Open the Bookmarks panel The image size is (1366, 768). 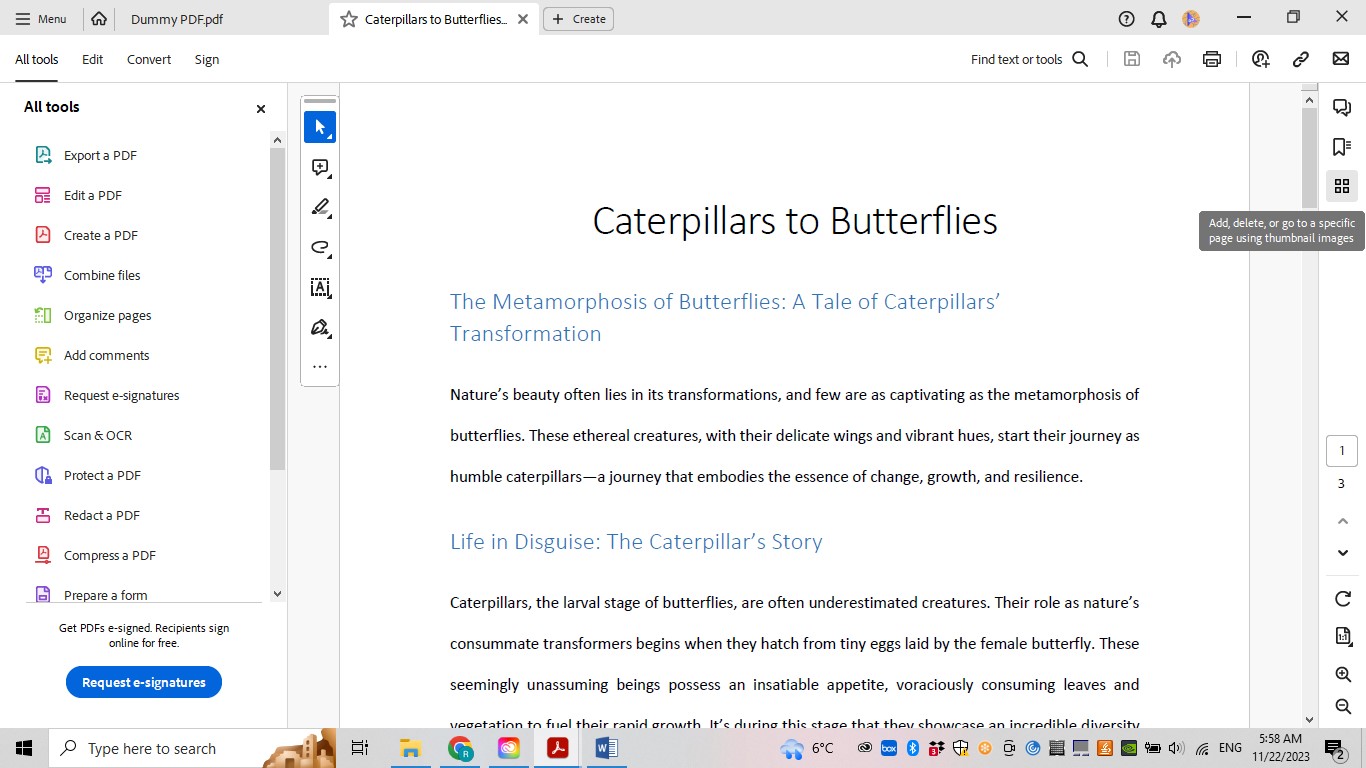(1341, 146)
